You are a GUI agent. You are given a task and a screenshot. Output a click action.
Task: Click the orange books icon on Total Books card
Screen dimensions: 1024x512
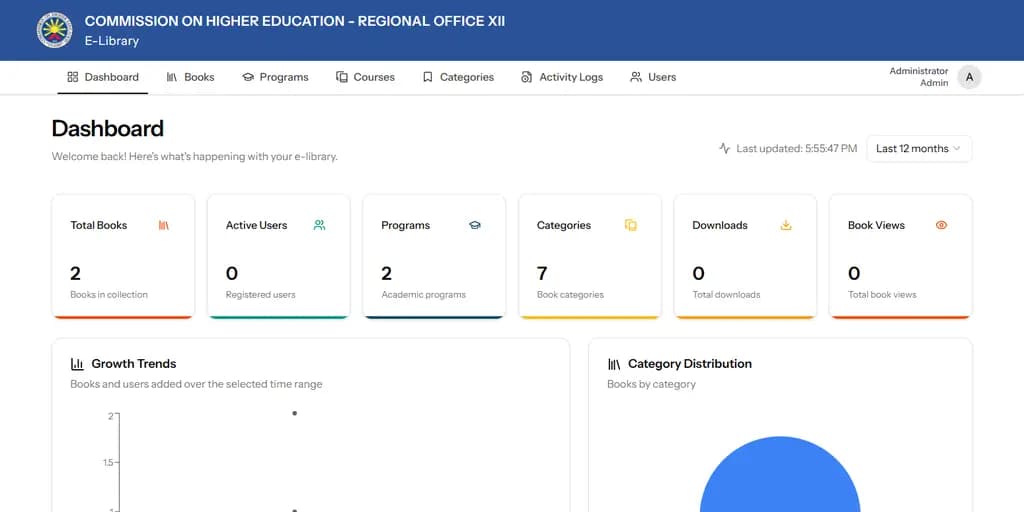pos(163,225)
